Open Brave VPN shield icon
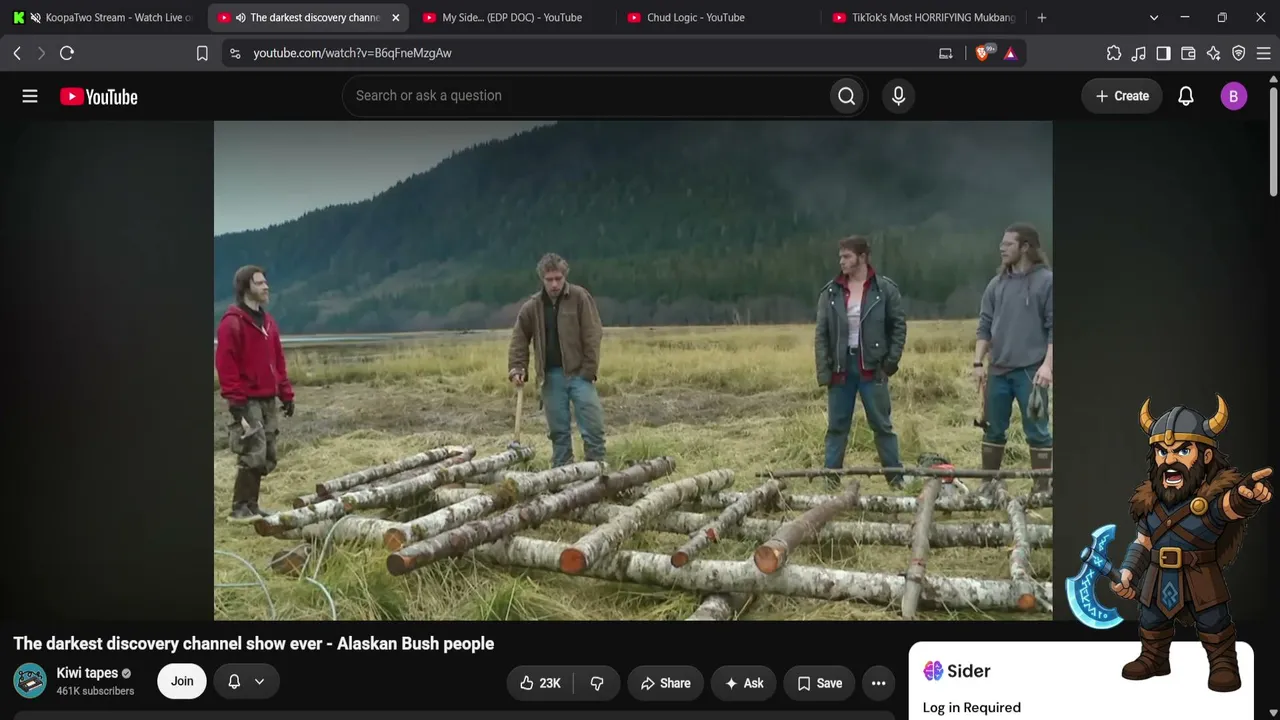This screenshot has width=1280, height=720. [1239, 53]
